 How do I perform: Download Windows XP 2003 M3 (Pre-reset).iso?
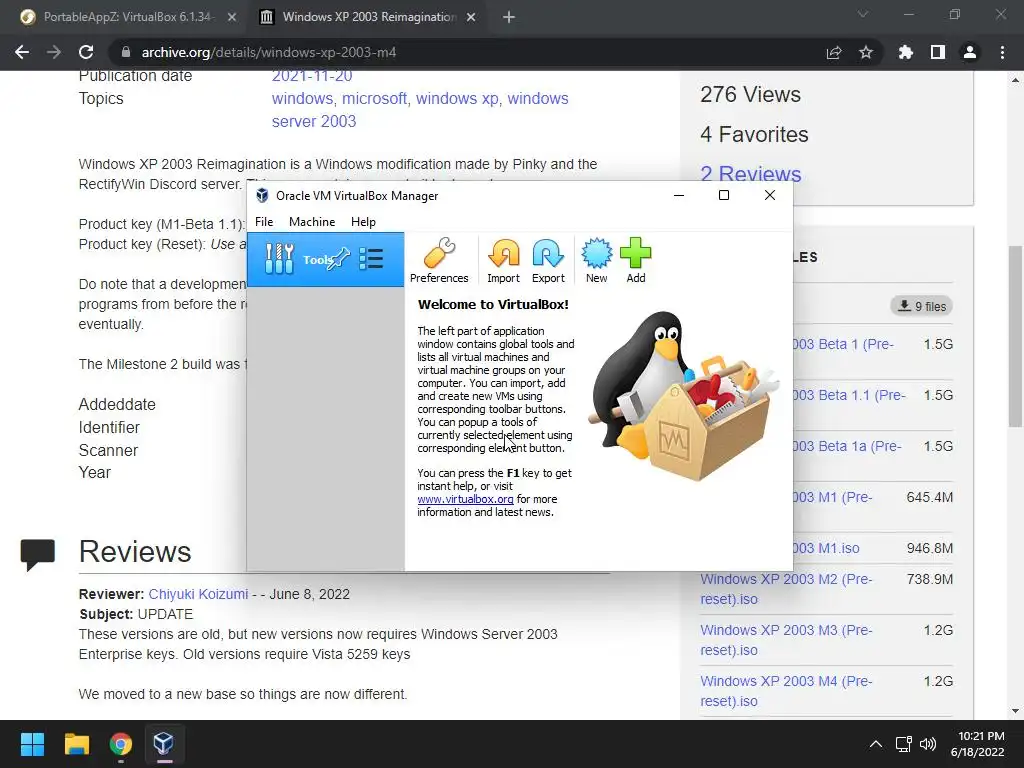click(x=786, y=640)
